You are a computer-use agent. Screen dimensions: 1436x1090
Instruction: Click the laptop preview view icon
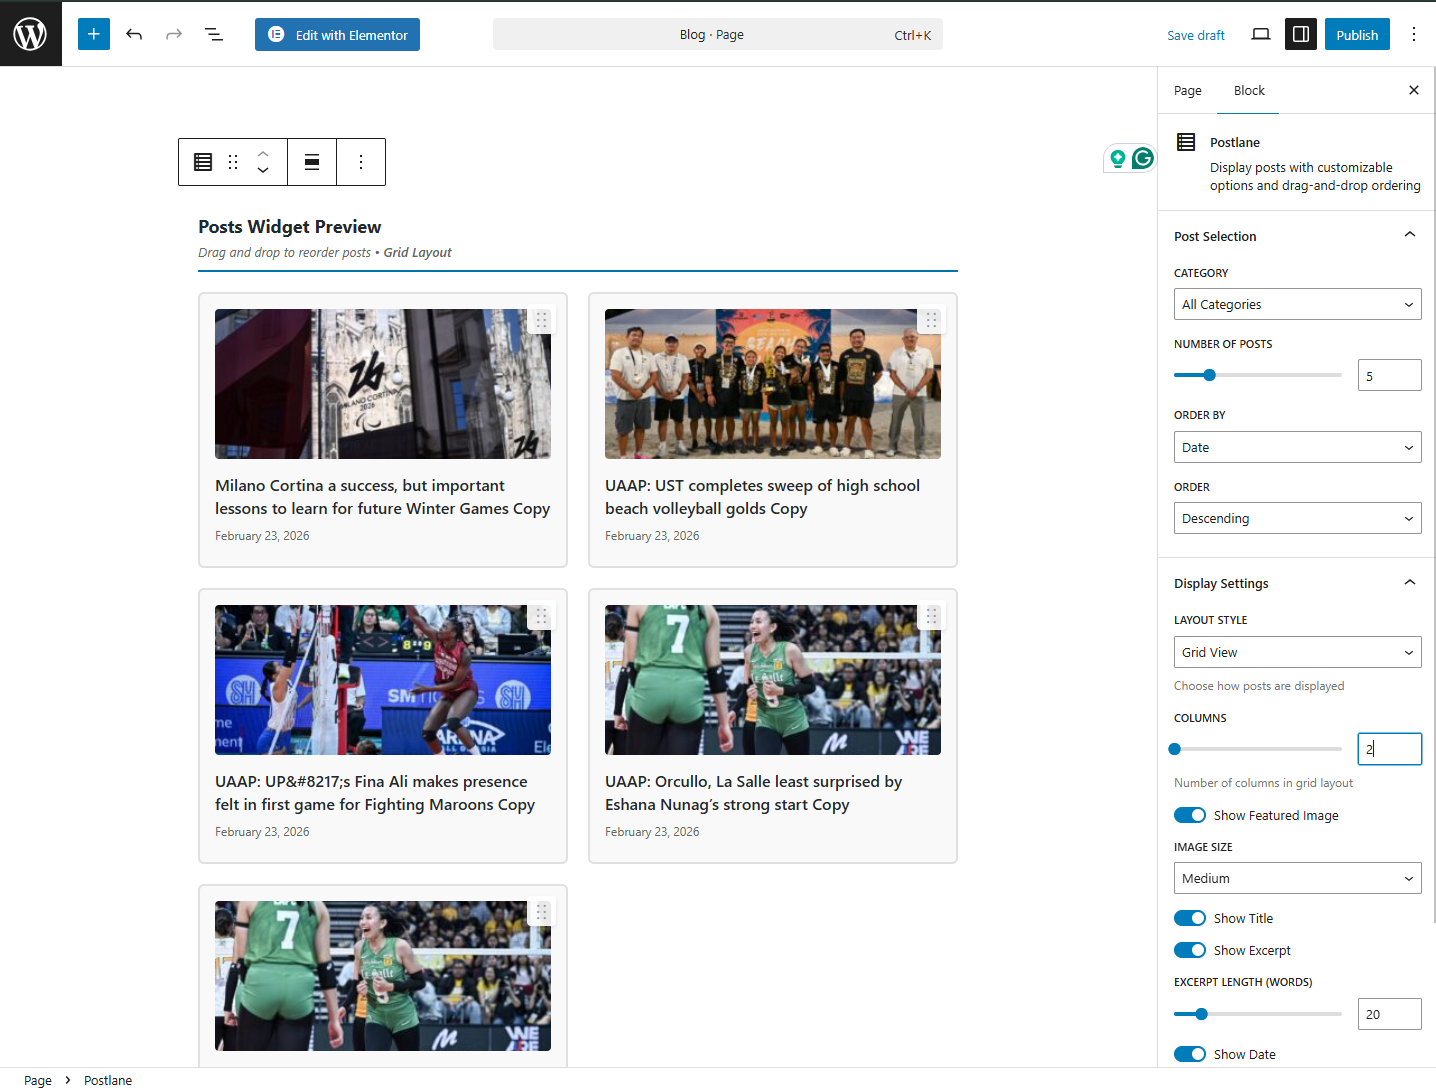1260,34
